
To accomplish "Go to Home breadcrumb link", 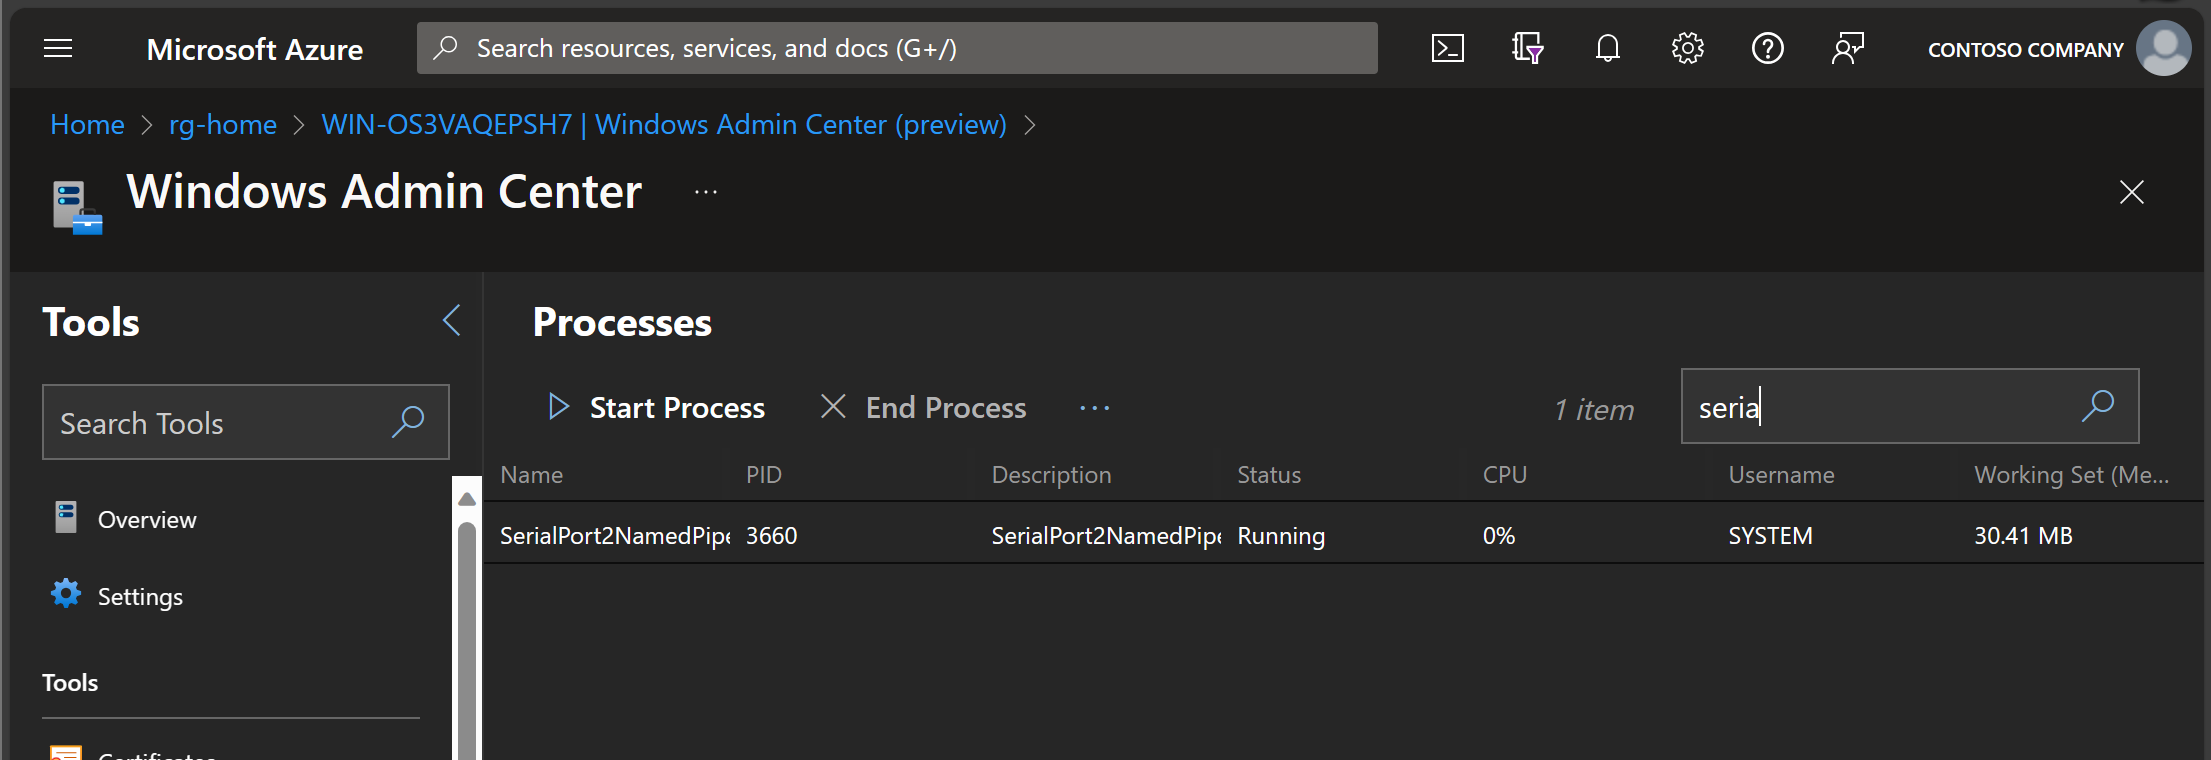I will pyautogui.click(x=87, y=125).
